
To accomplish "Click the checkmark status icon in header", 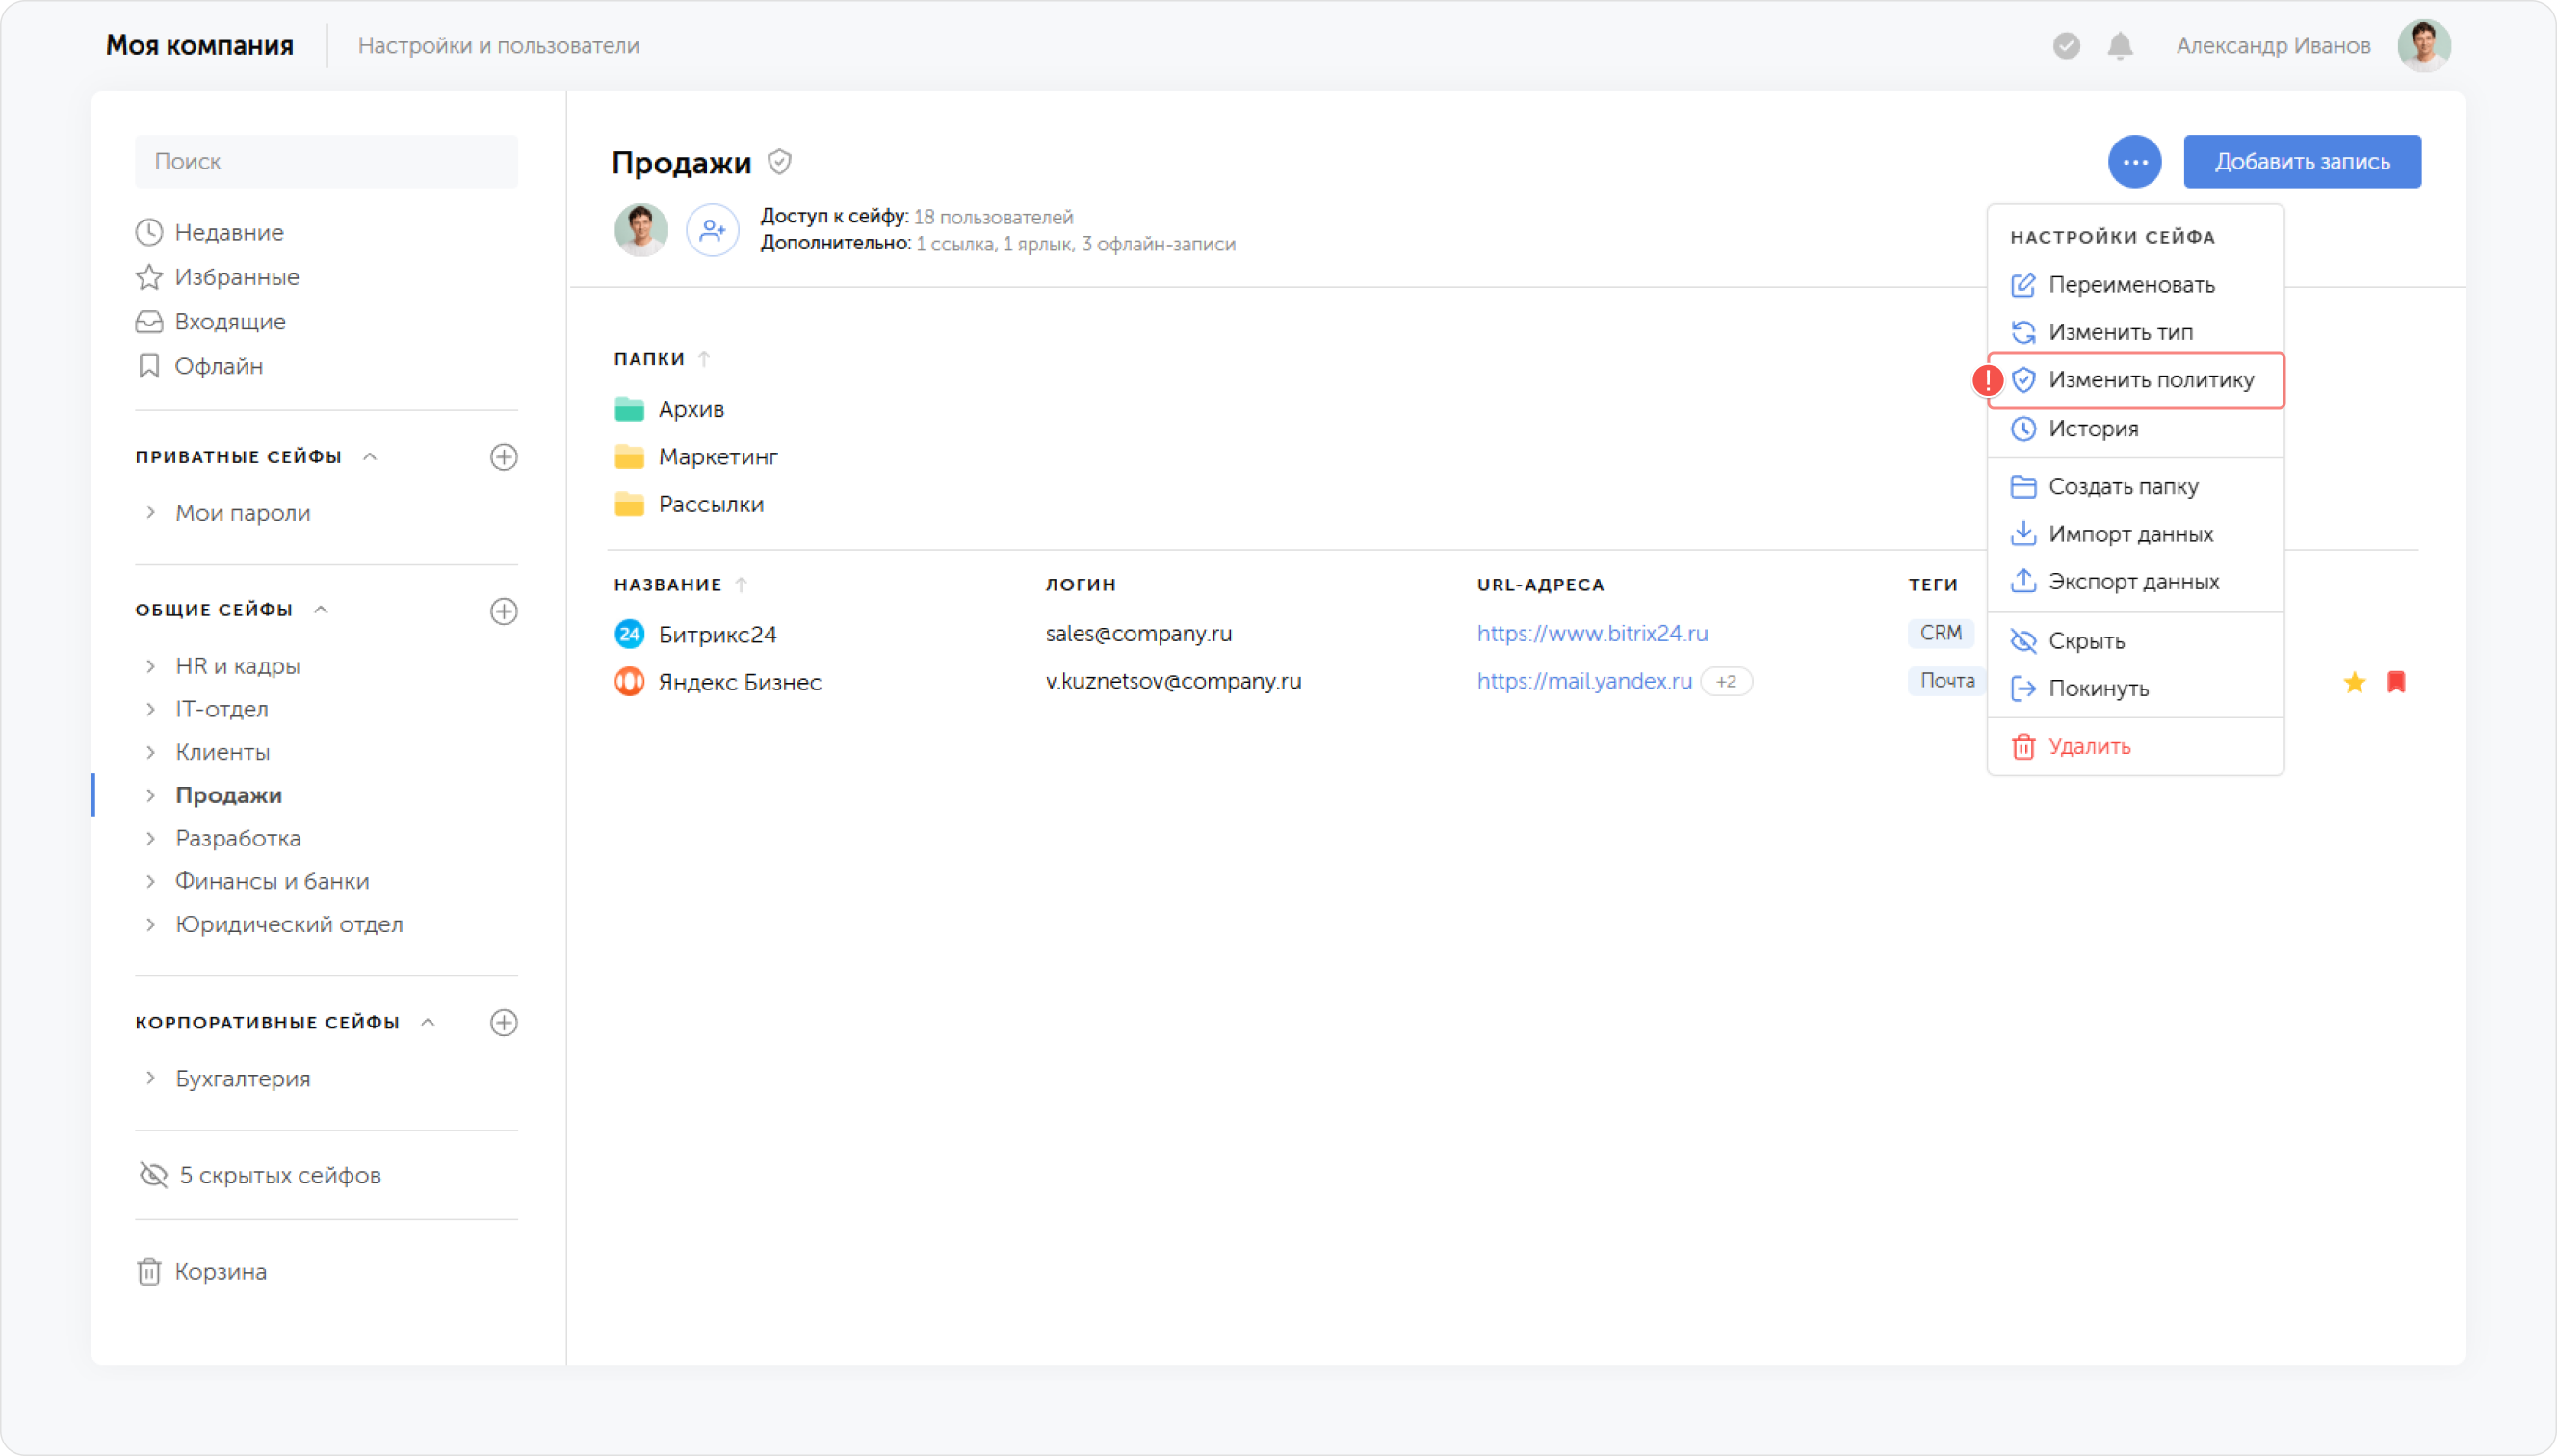I will [2066, 46].
